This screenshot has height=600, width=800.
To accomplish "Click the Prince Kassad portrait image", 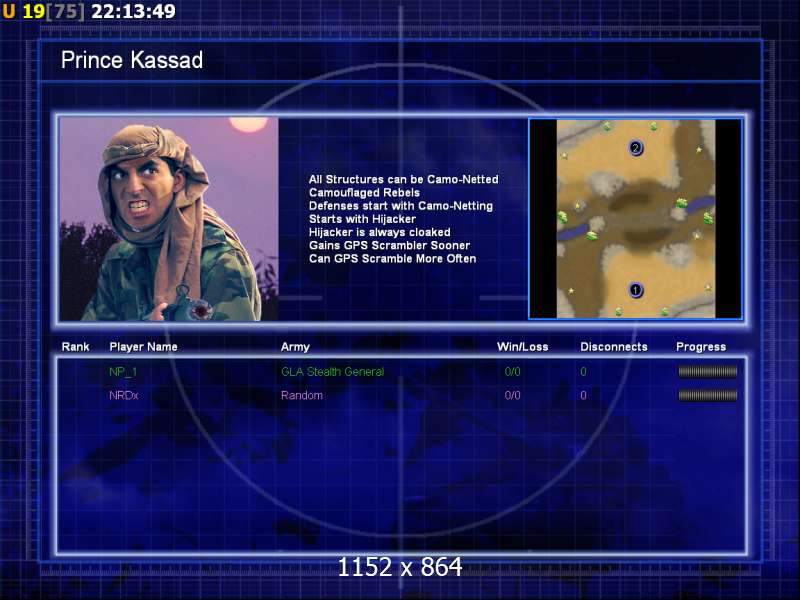I will [x=169, y=219].
